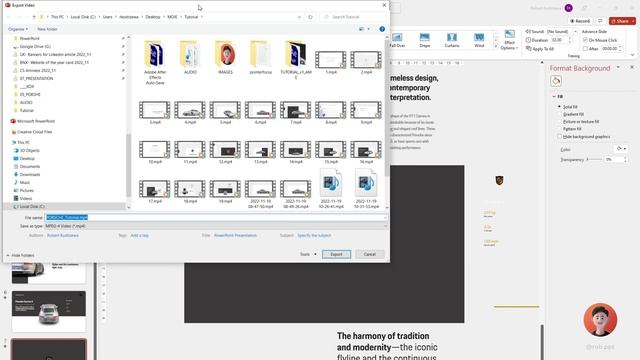The image size is (640, 360).
Task: Select the 2.mp4 video file
Action: (x=366, y=62)
